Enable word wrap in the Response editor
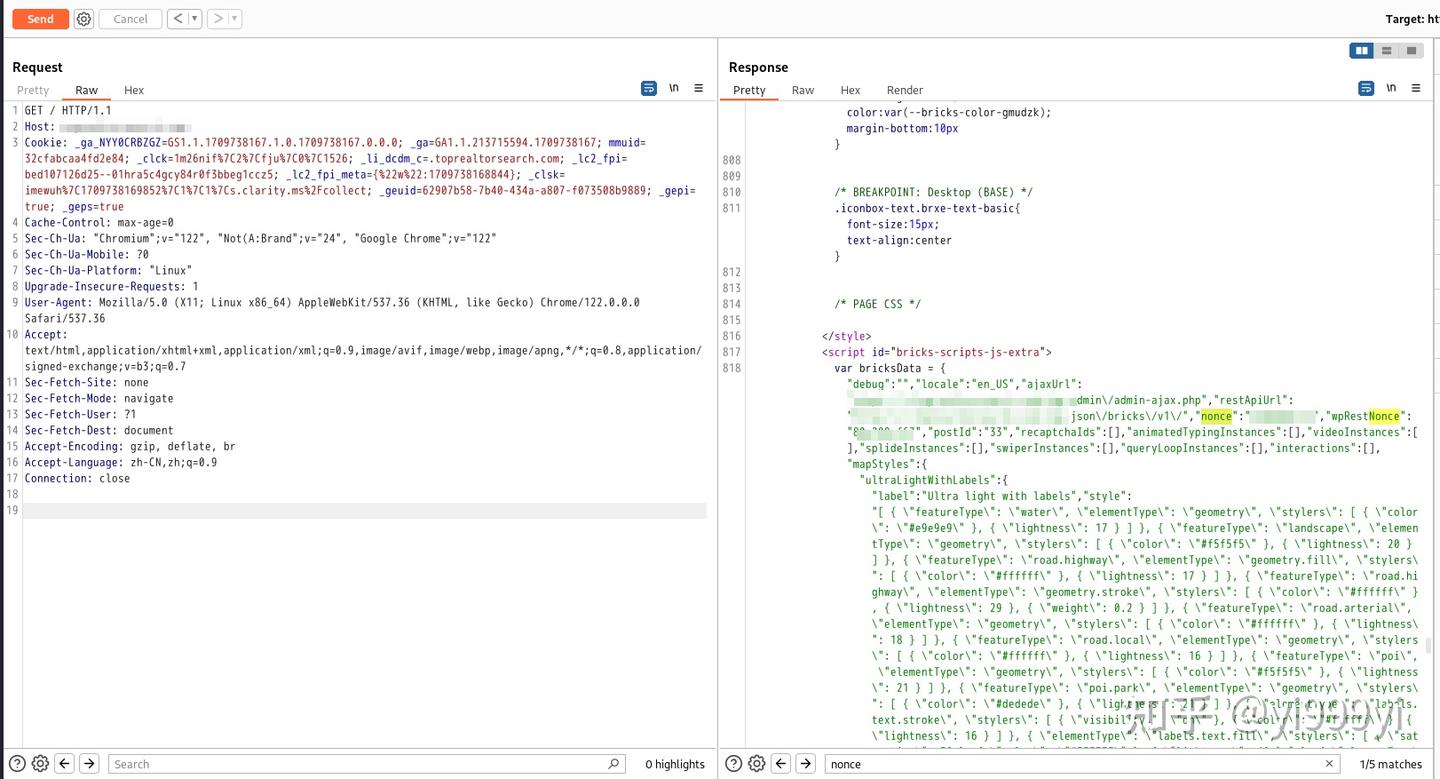The height and width of the screenshot is (779, 1440). [x=1366, y=87]
